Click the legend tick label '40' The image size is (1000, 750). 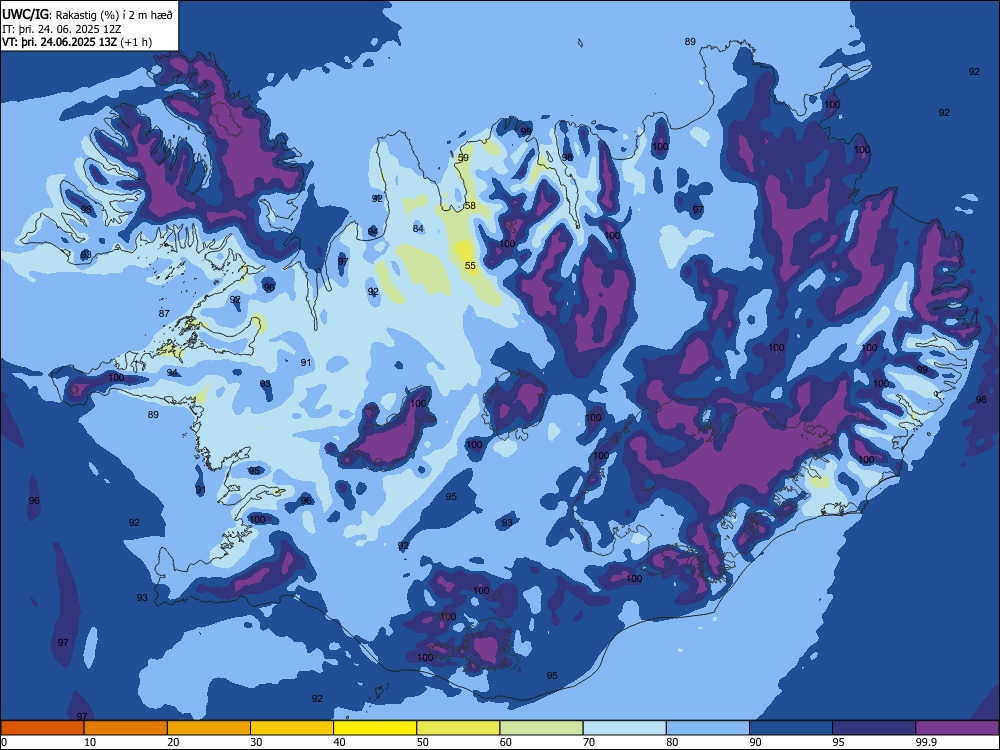coord(339,742)
